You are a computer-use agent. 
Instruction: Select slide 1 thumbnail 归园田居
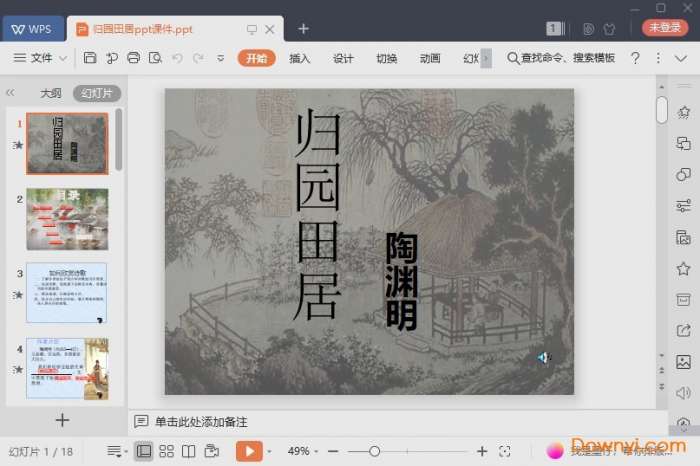tap(67, 143)
